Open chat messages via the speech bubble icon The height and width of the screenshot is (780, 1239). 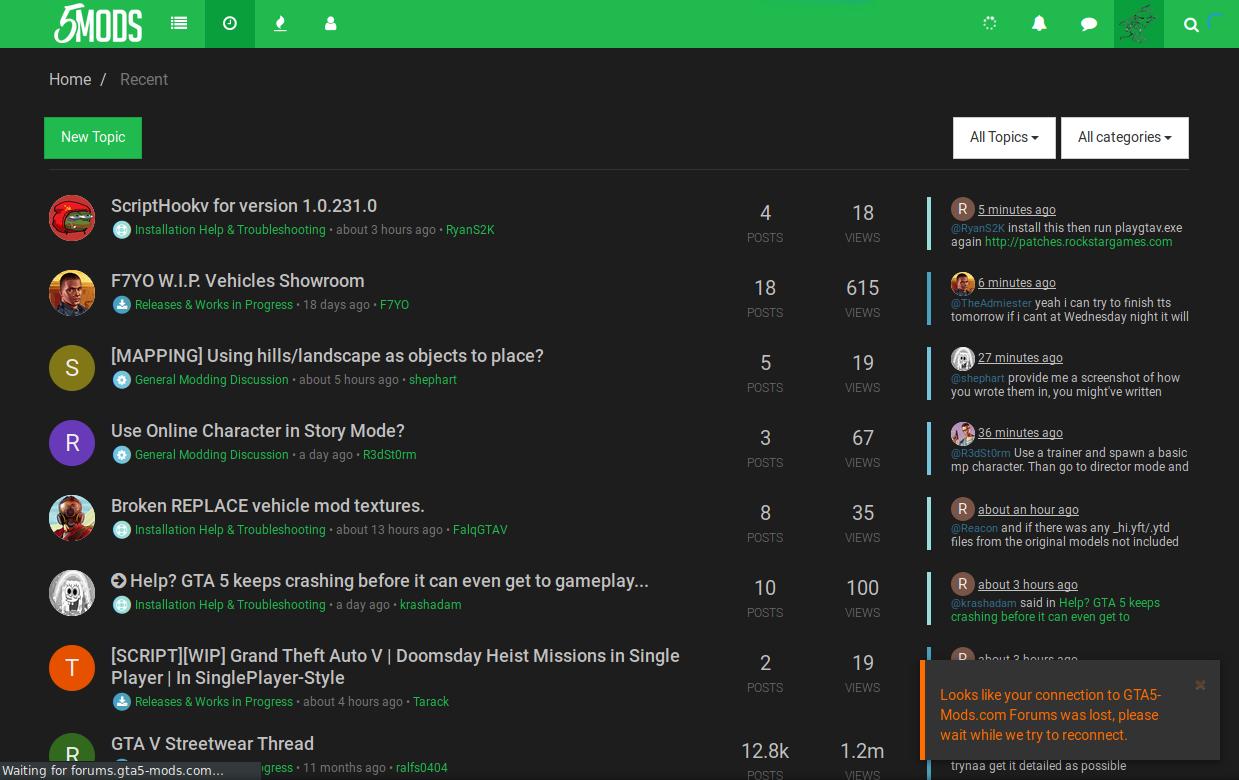pos(1088,23)
